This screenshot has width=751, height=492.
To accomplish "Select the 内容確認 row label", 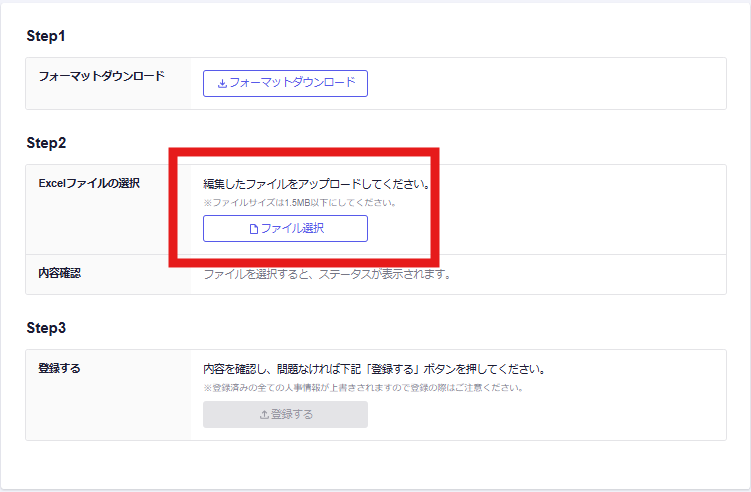I will [x=59, y=273].
